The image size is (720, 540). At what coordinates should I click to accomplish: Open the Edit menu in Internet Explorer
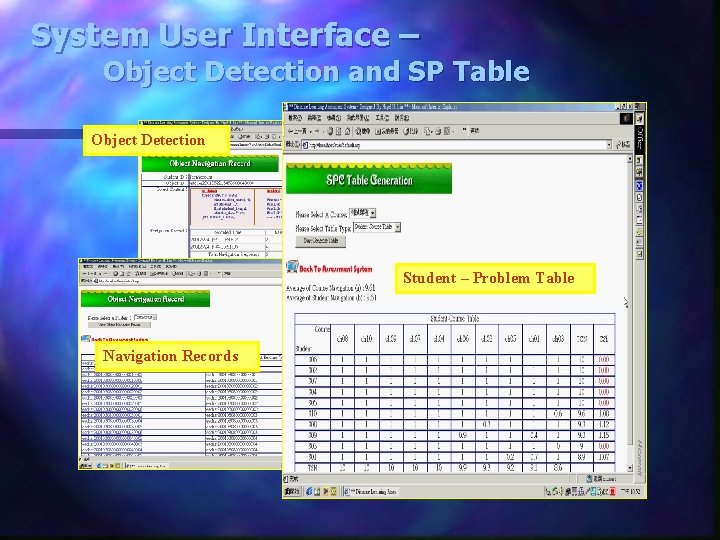(x=315, y=118)
